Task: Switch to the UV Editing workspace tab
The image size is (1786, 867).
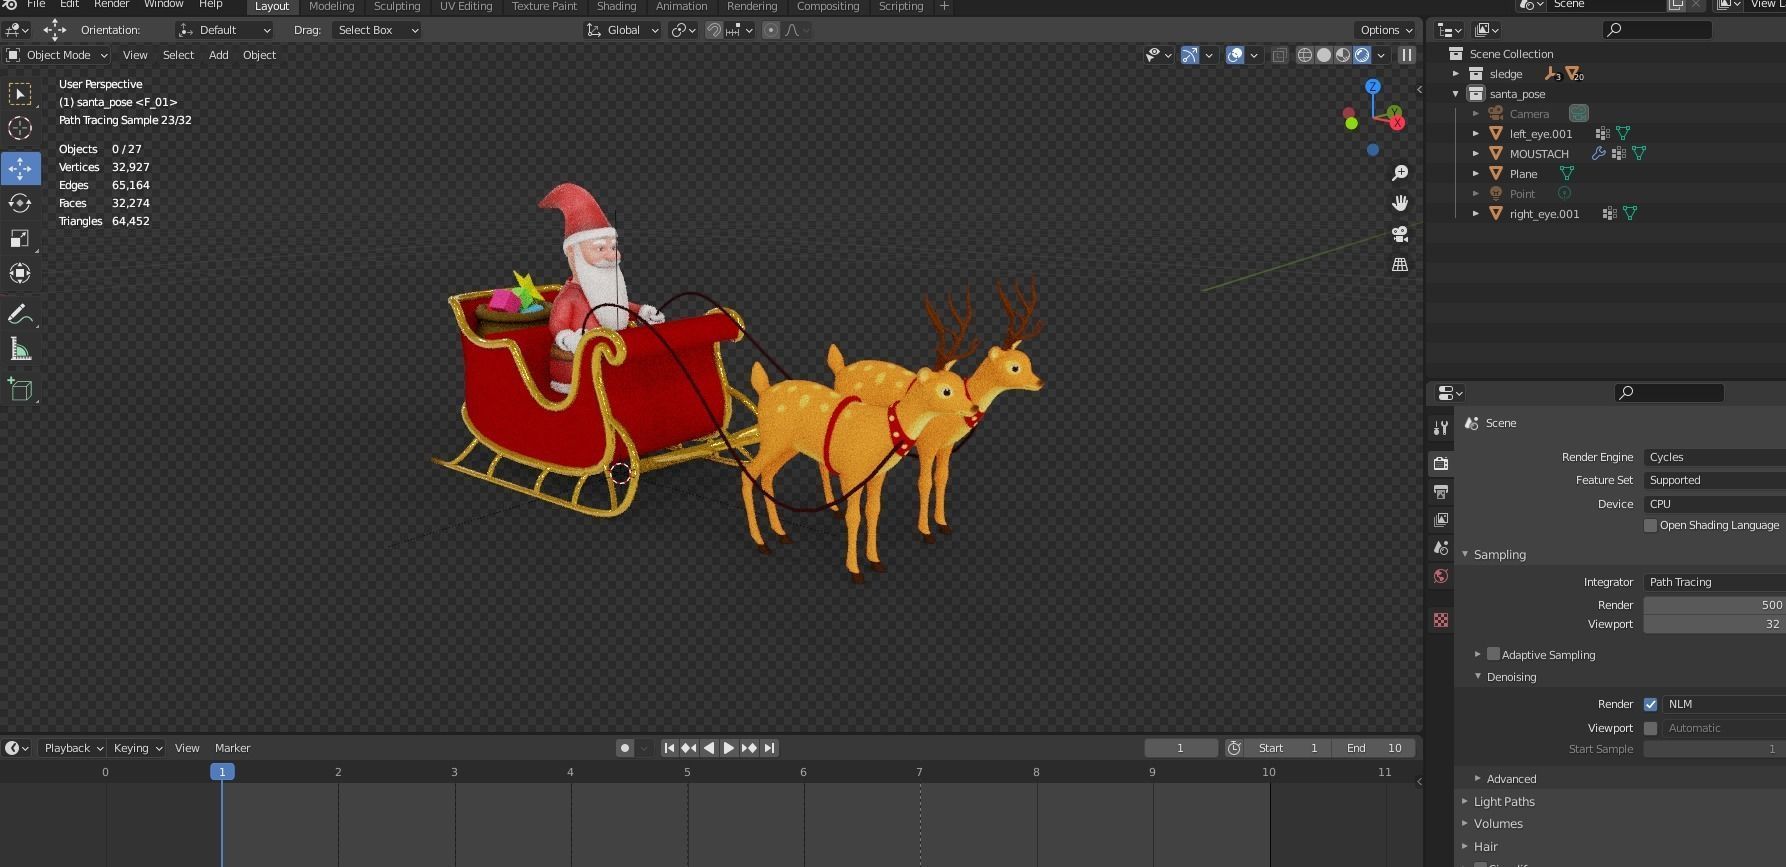Action: click(466, 6)
